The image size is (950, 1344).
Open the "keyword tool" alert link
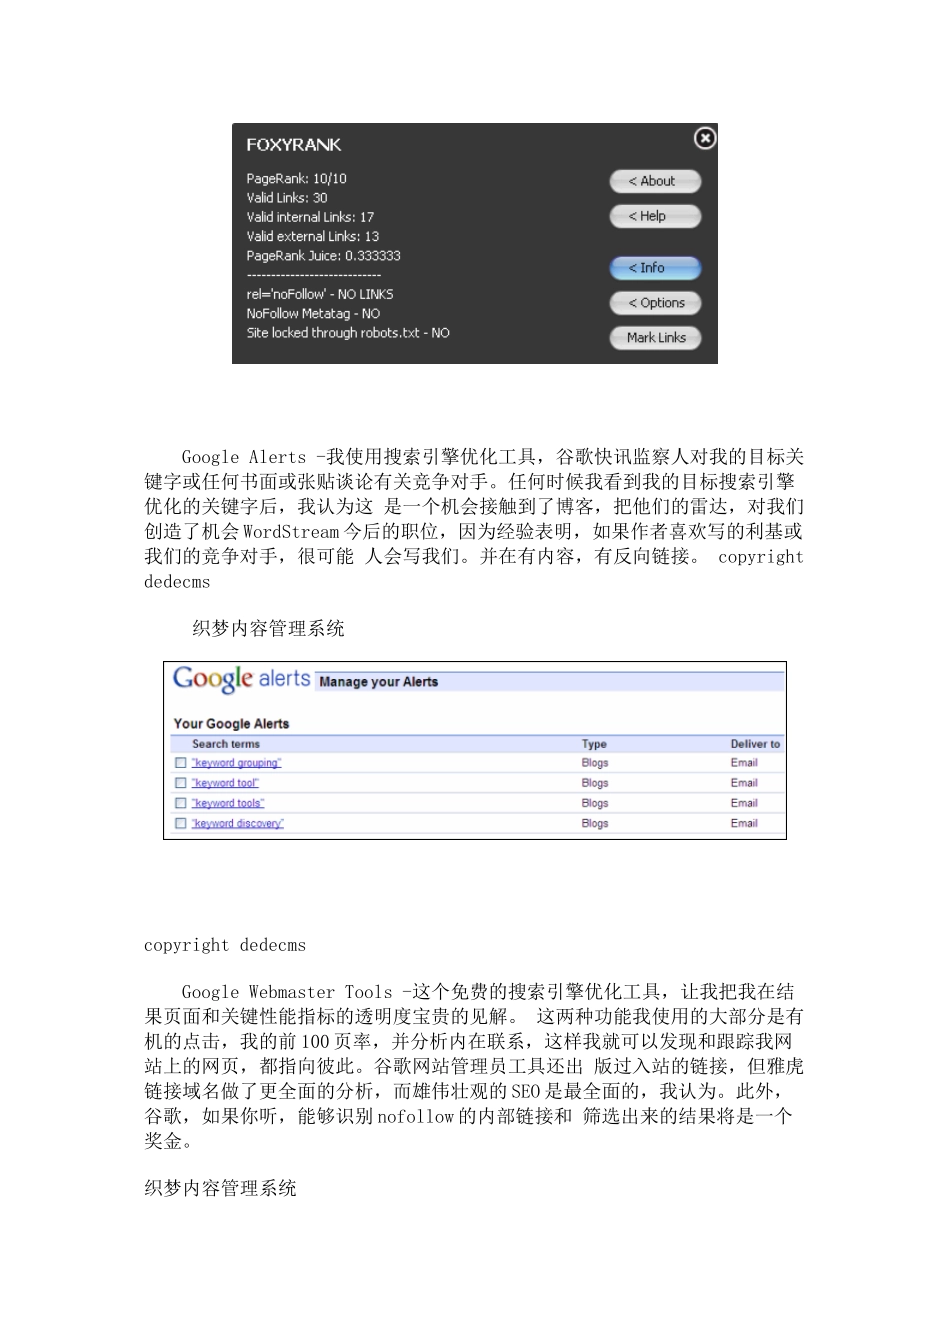click(x=225, y=783)
